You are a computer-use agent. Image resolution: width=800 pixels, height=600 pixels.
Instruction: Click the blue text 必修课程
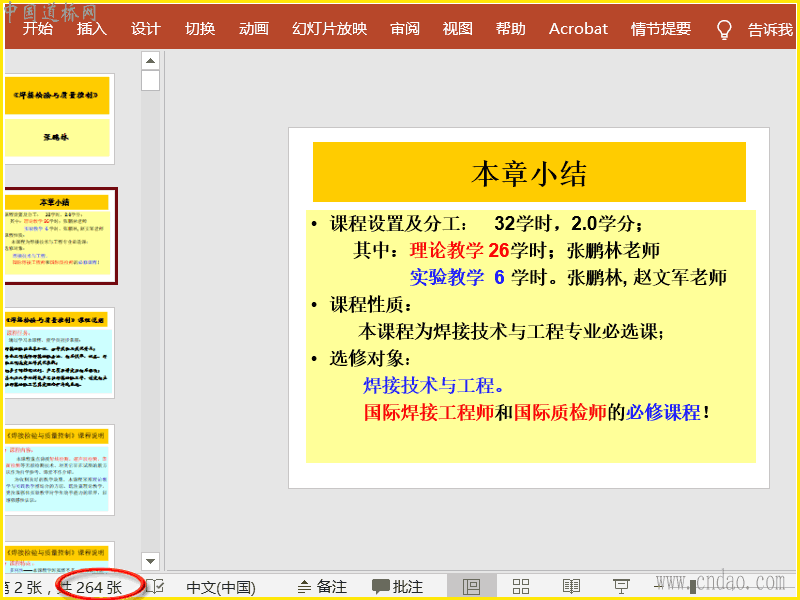tap(663, 412)
